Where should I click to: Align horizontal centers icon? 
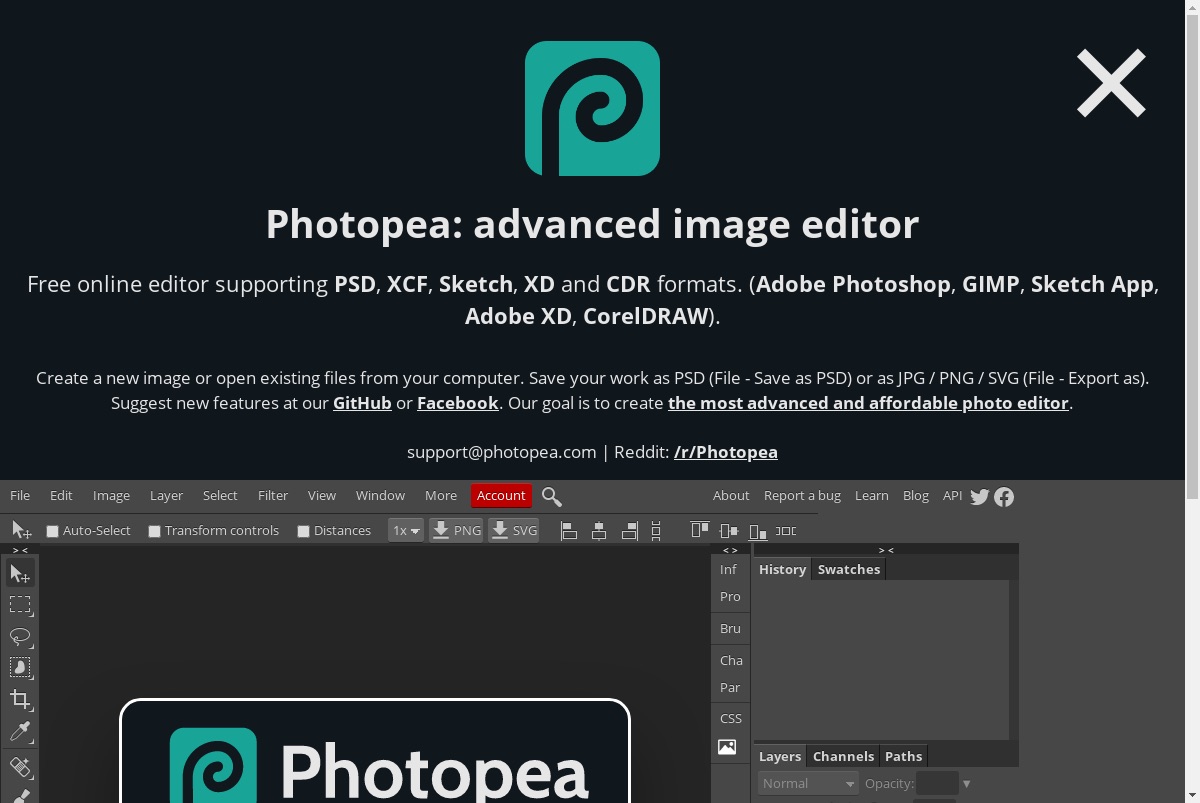click(599, 531)
